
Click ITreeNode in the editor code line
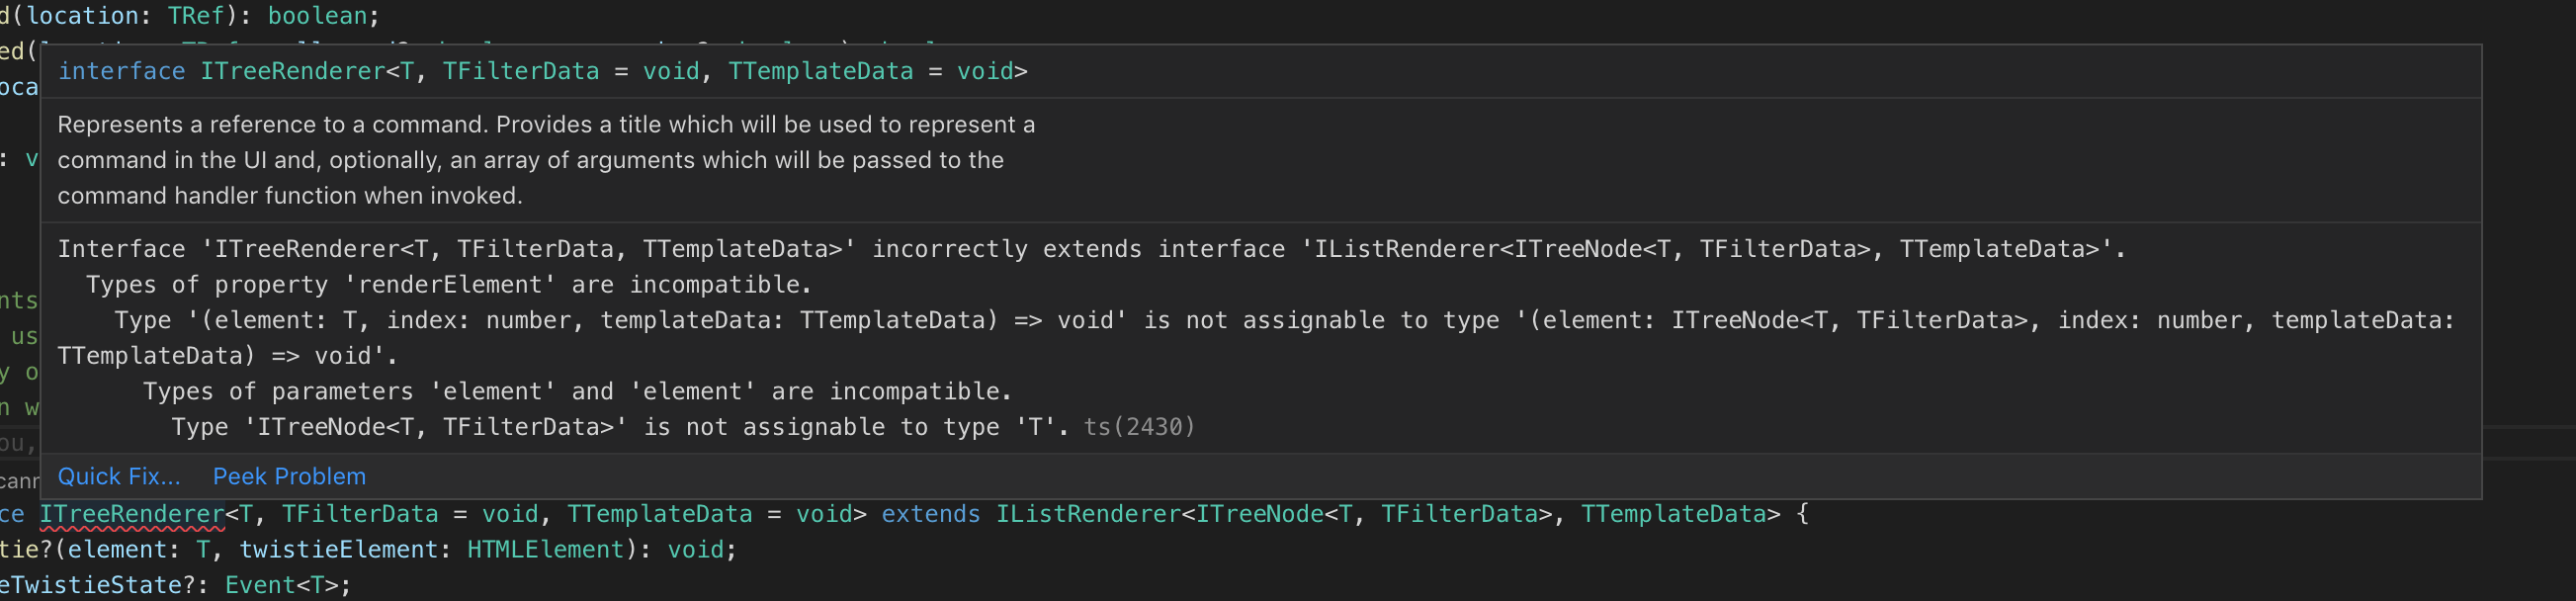coord(1259,514)
